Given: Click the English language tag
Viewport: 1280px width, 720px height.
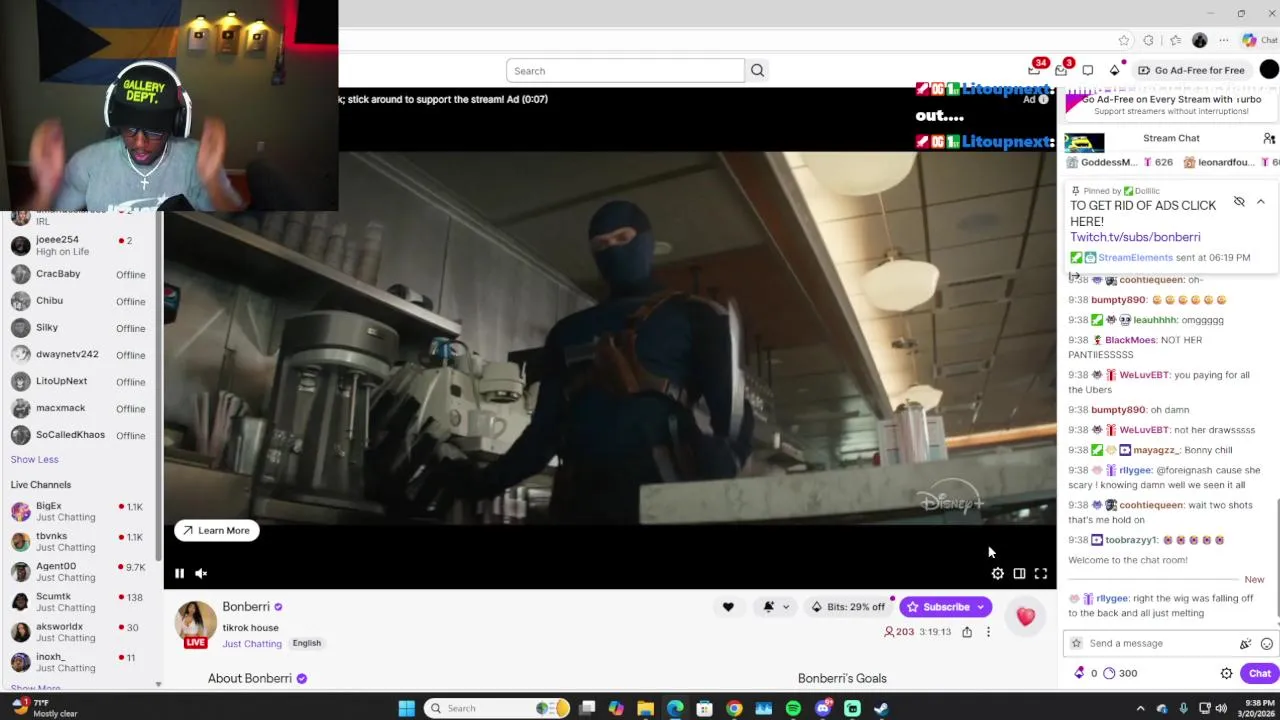Looking at the screenshot, I should [x=306, y=643].
